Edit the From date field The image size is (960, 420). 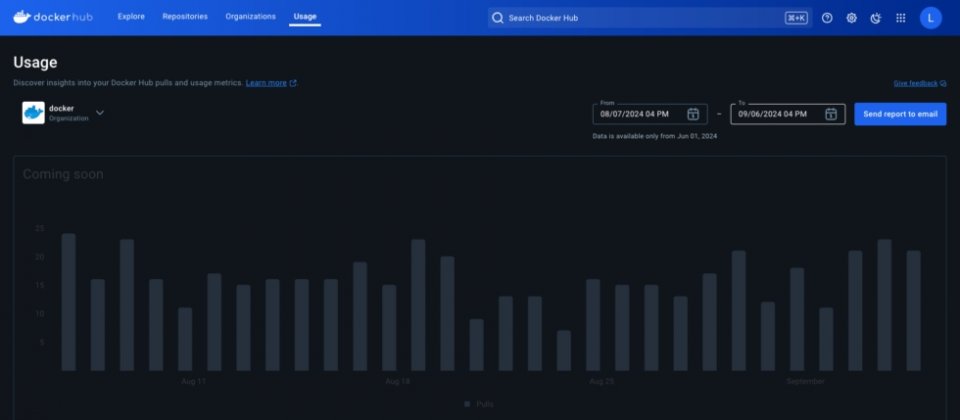650,114
